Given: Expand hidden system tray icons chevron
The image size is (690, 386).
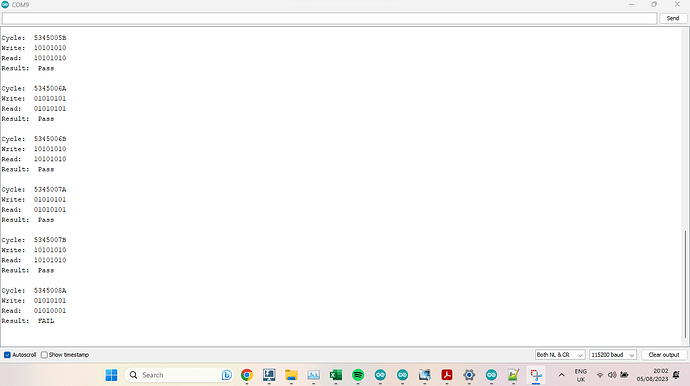Looking at the screenshot, I should [562, 375].
